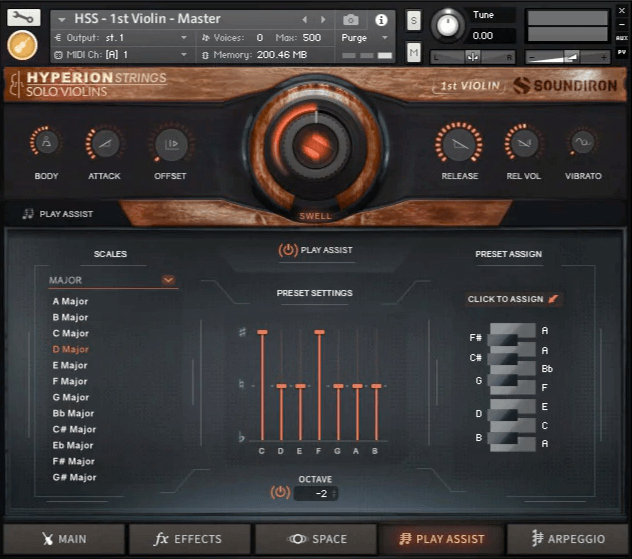632x559 pixels.
Task: Click the Max voices 500 field
Action: tap(312, 38)
